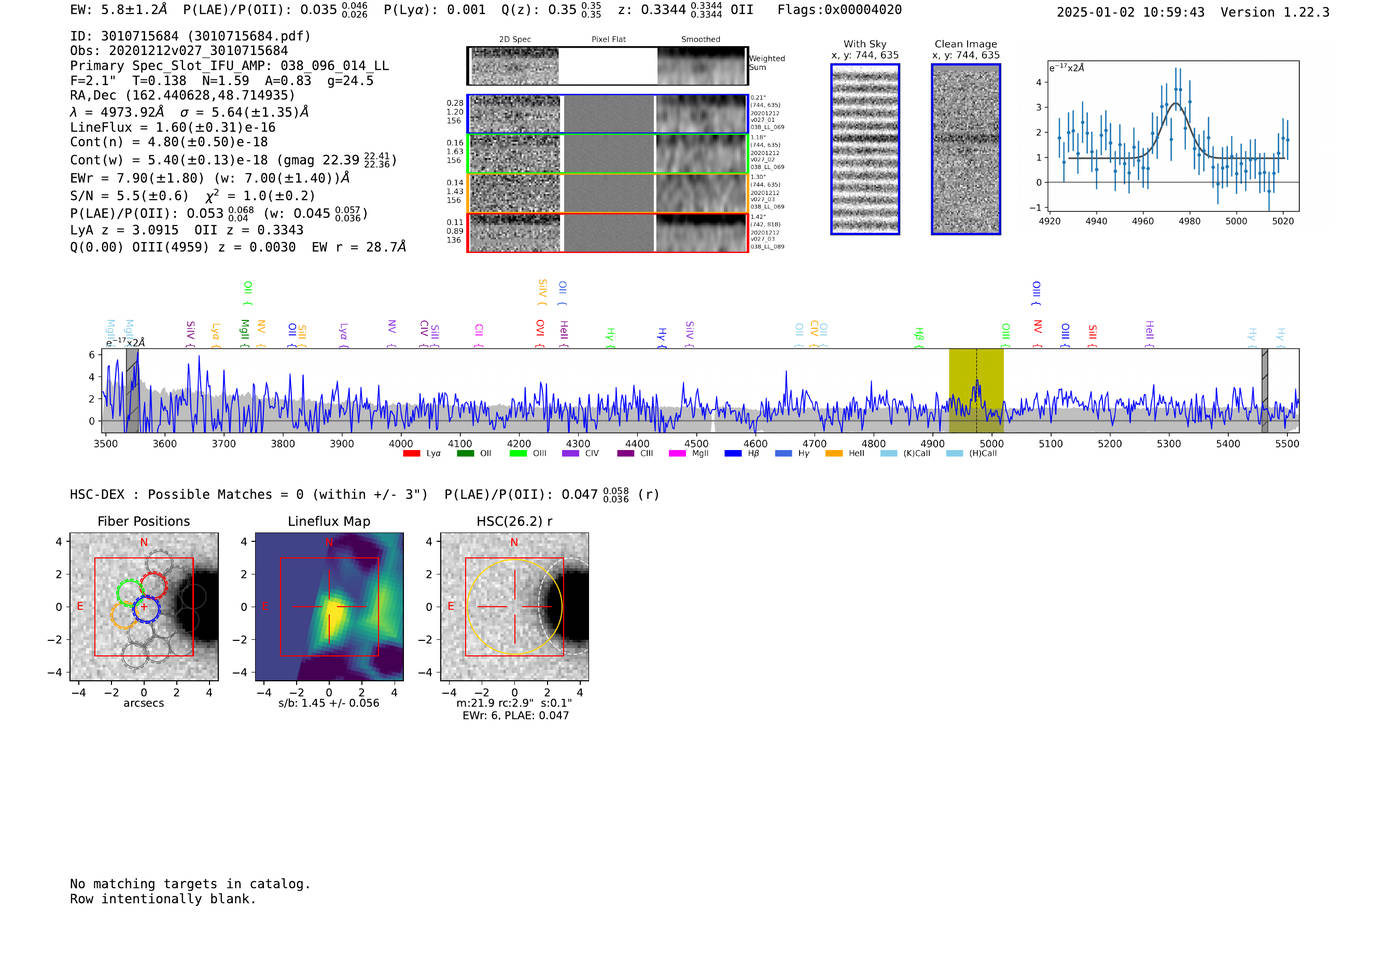
Task: Click the S/N = 5.5 line
Action: click(192, 196)
